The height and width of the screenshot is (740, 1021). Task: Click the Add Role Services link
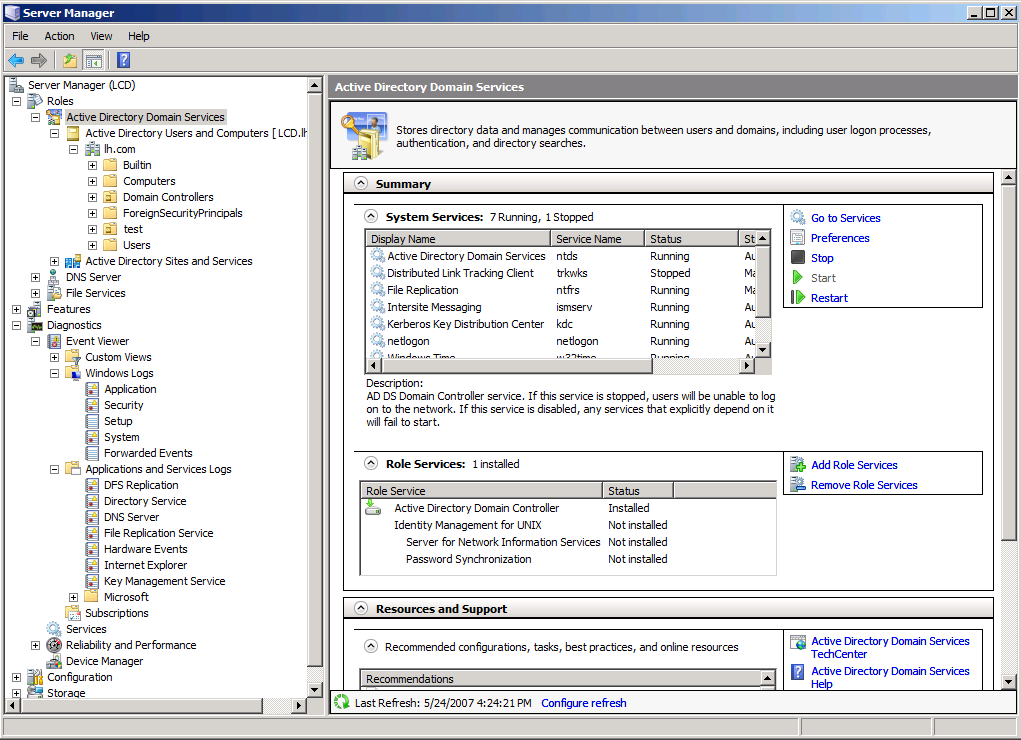click(854, 465)
